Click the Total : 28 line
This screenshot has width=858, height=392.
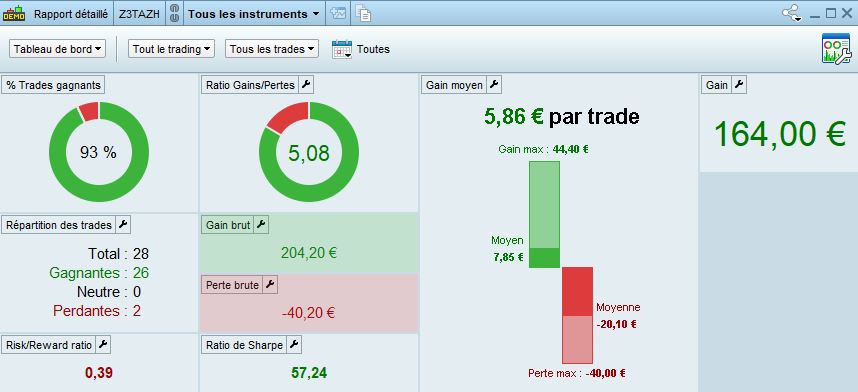click(x=118, y=254)
